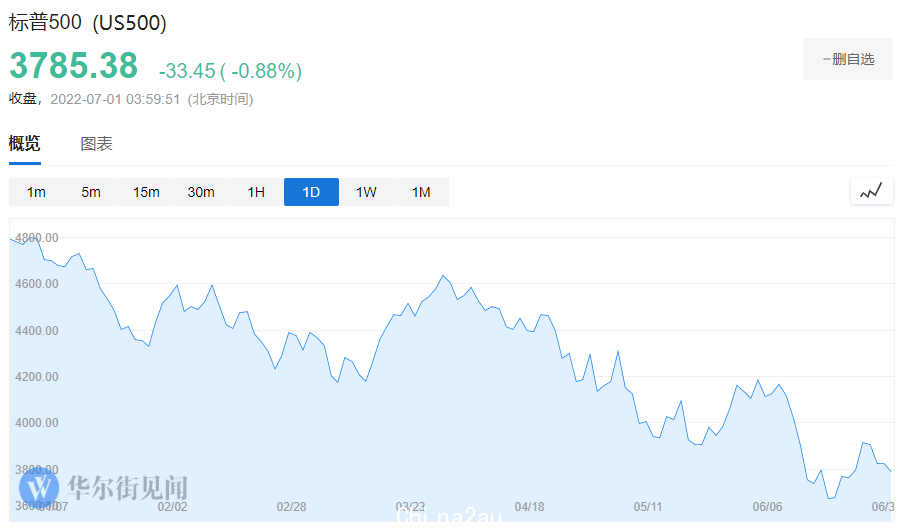Click the 02/28 date label
899x529 pixels.
[x=291, y=507]
